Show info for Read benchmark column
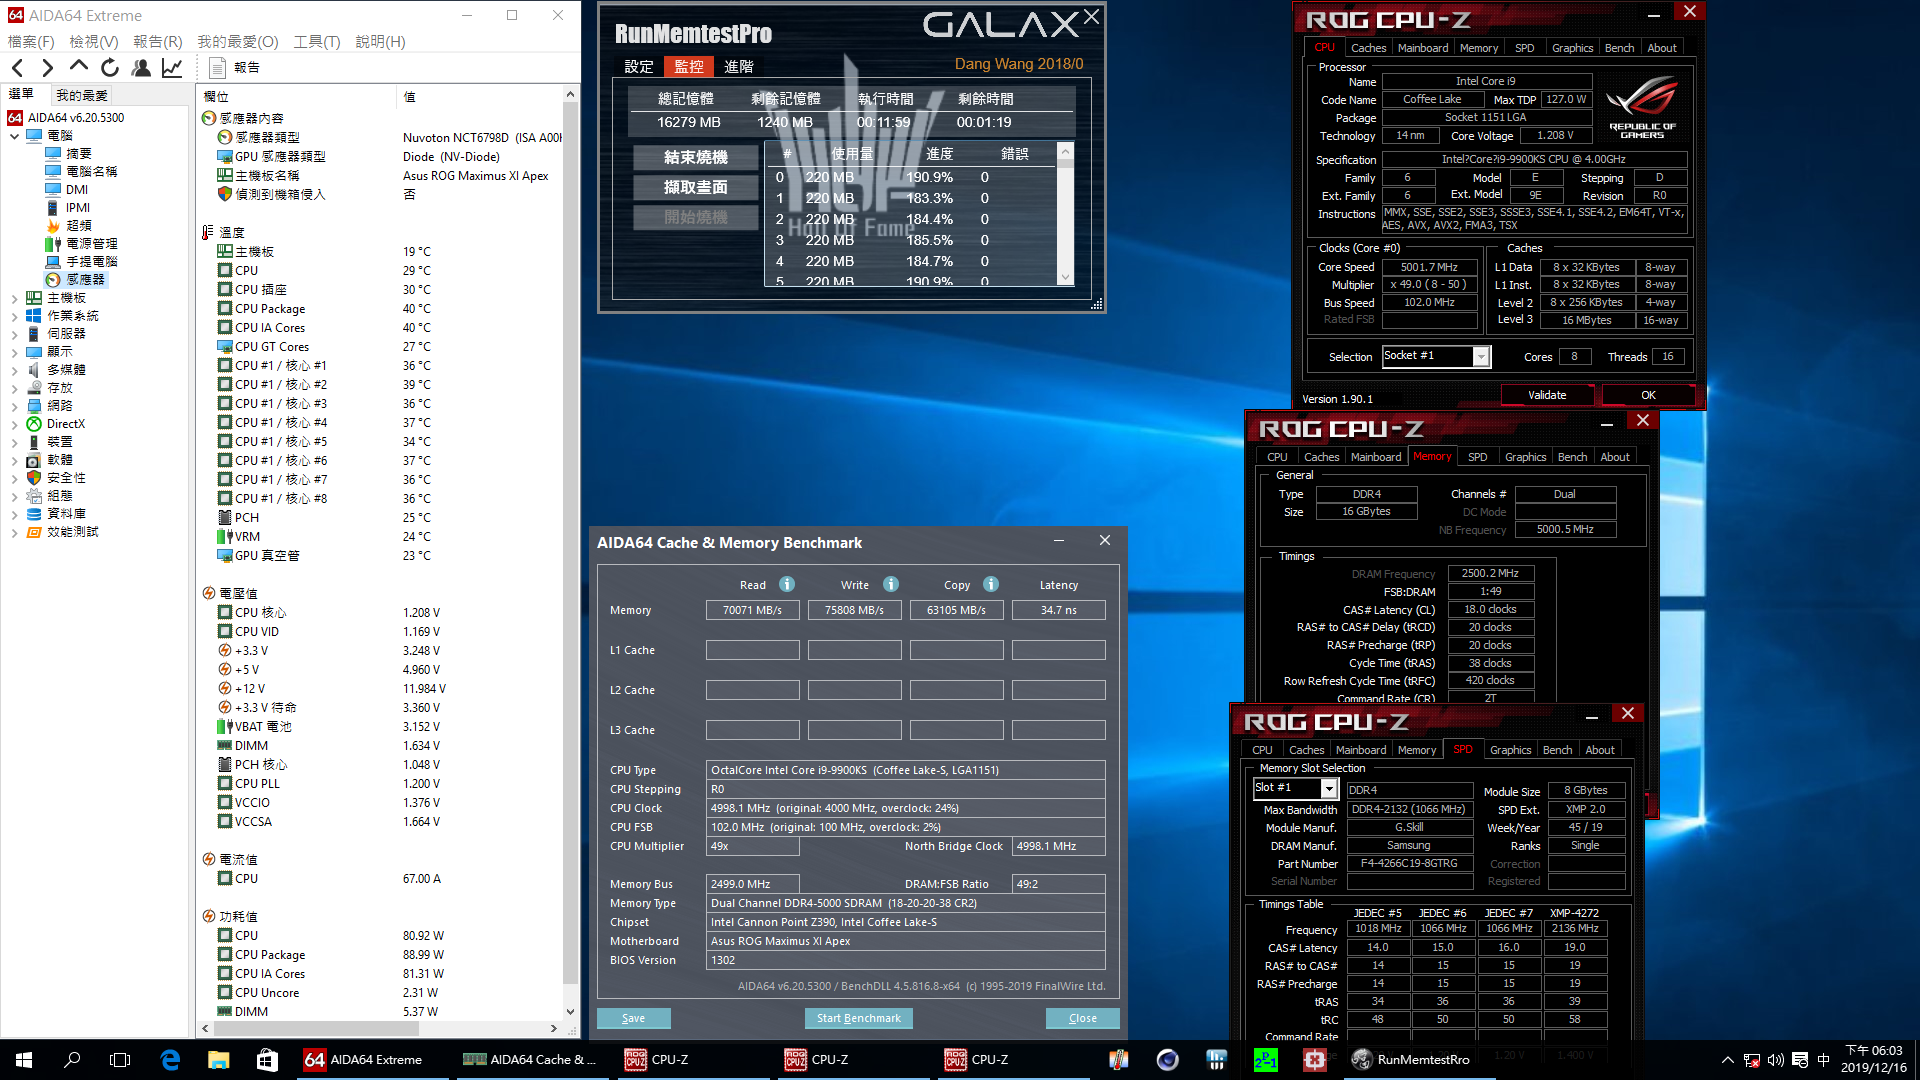Viewport: 1920px width, 1080px height. (787, 584)
